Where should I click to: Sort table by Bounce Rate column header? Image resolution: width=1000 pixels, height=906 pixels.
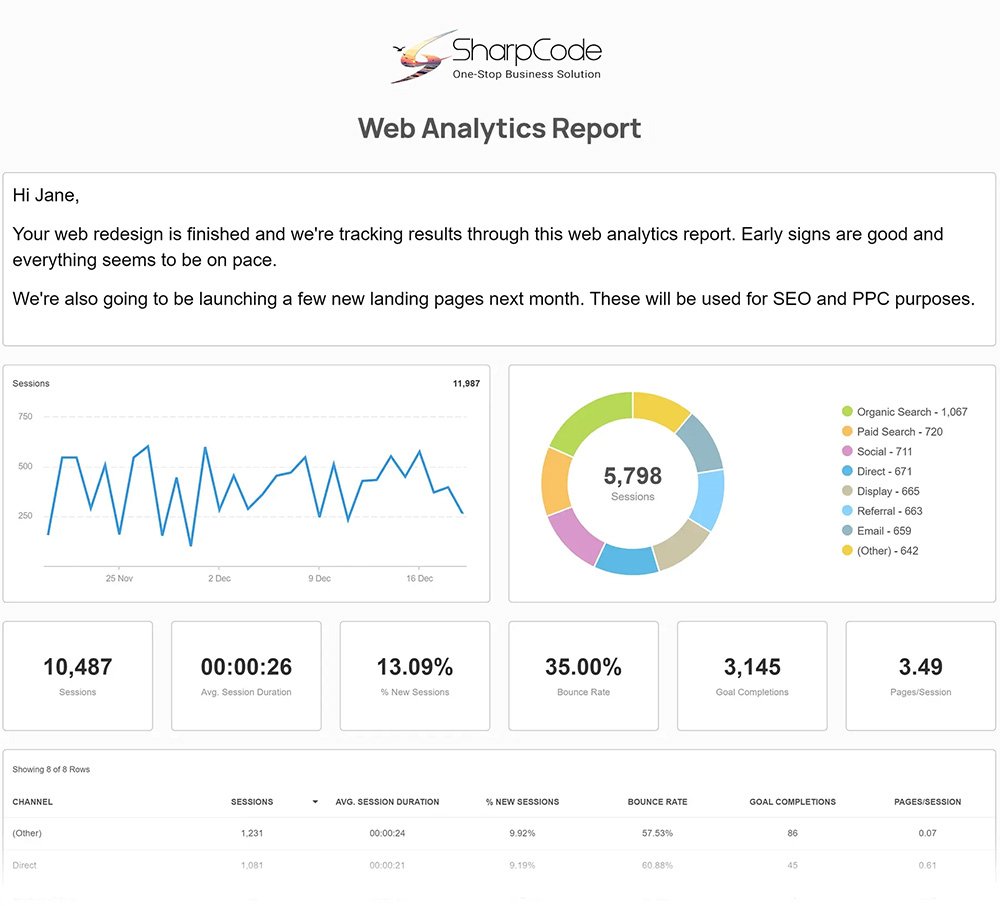(657, 802)
